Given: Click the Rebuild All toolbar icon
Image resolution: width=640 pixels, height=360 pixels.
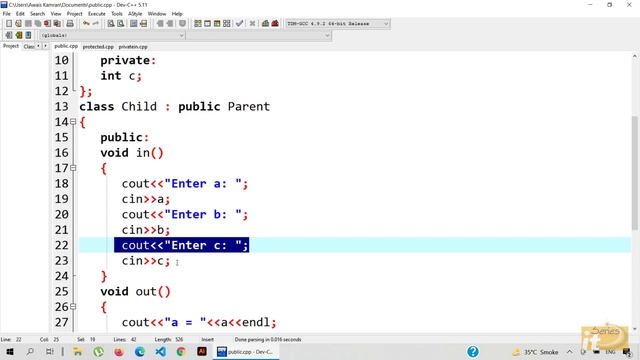Looking at the screenshot, I should click(227, 24).
